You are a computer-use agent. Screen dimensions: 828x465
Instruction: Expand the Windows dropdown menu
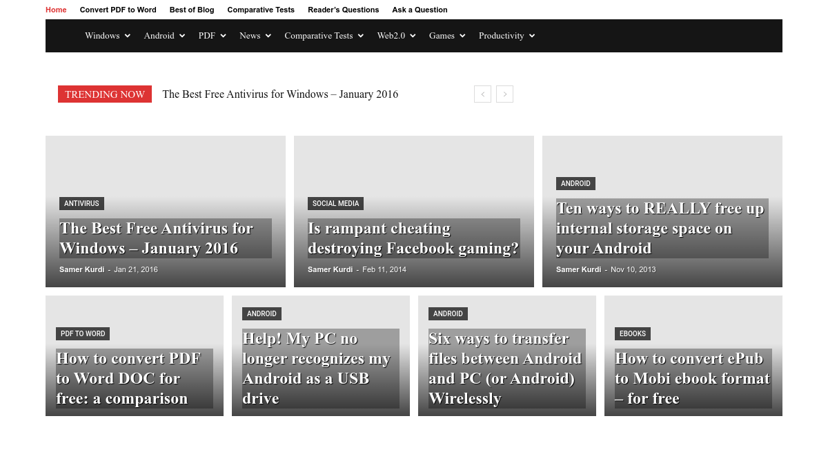pos(107,36)
